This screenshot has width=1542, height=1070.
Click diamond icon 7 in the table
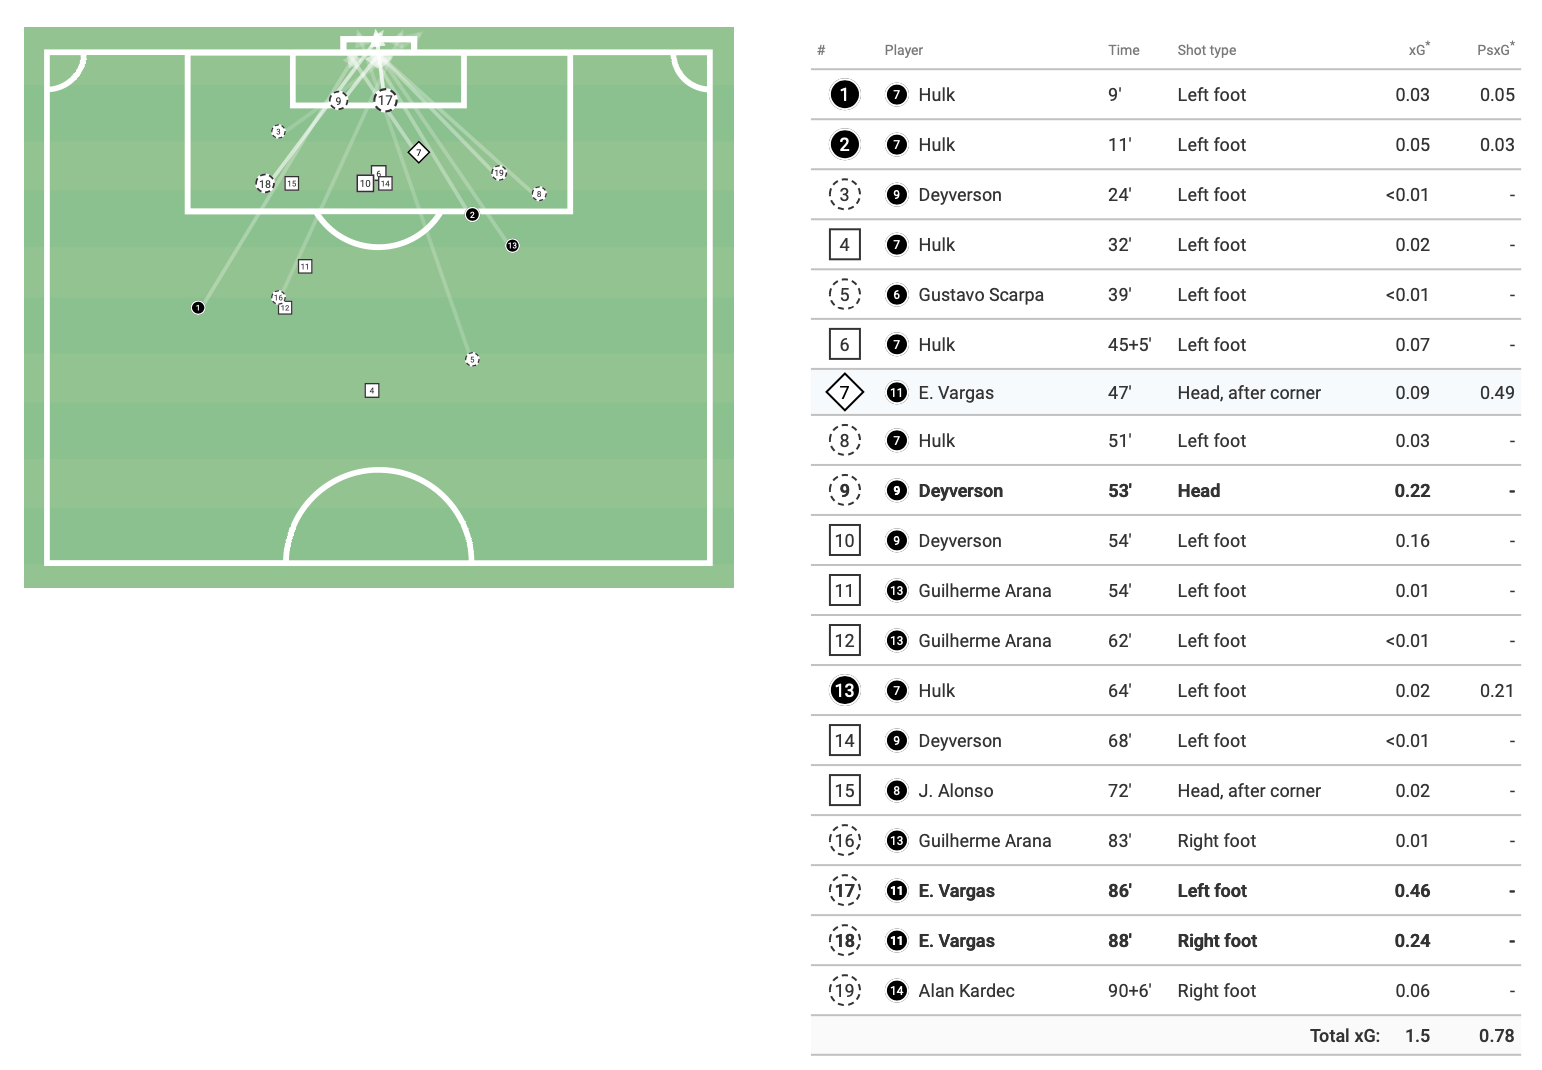[845, 393]
